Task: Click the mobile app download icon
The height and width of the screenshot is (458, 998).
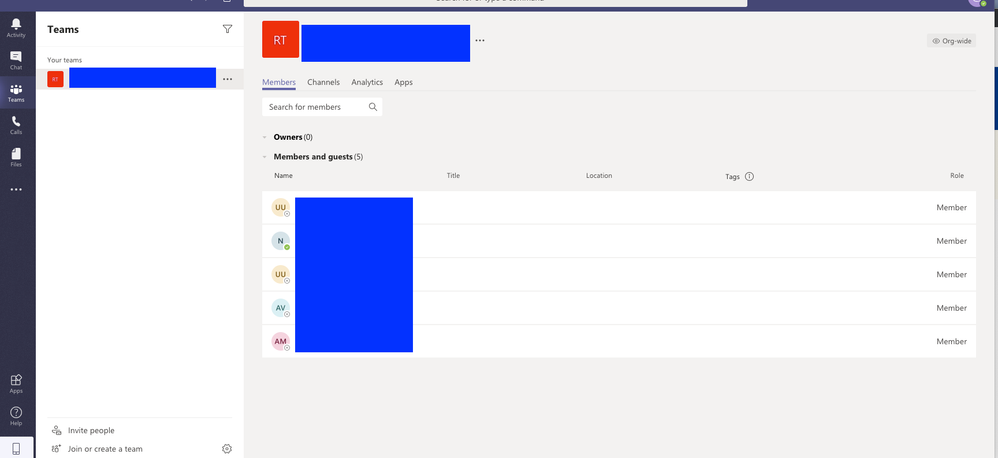Action: pos(17,448)
